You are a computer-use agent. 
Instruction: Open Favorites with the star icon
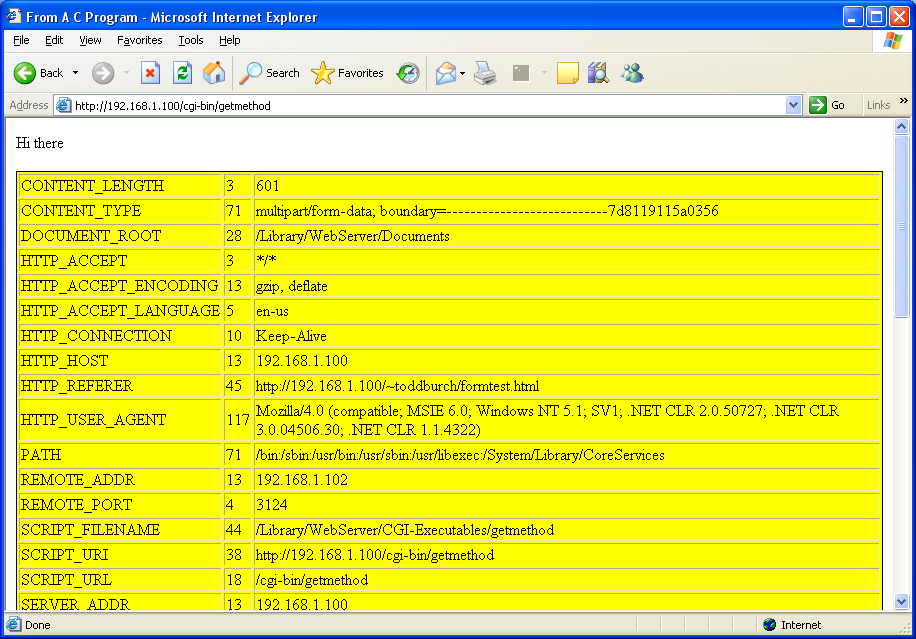(x=322, y=73)
